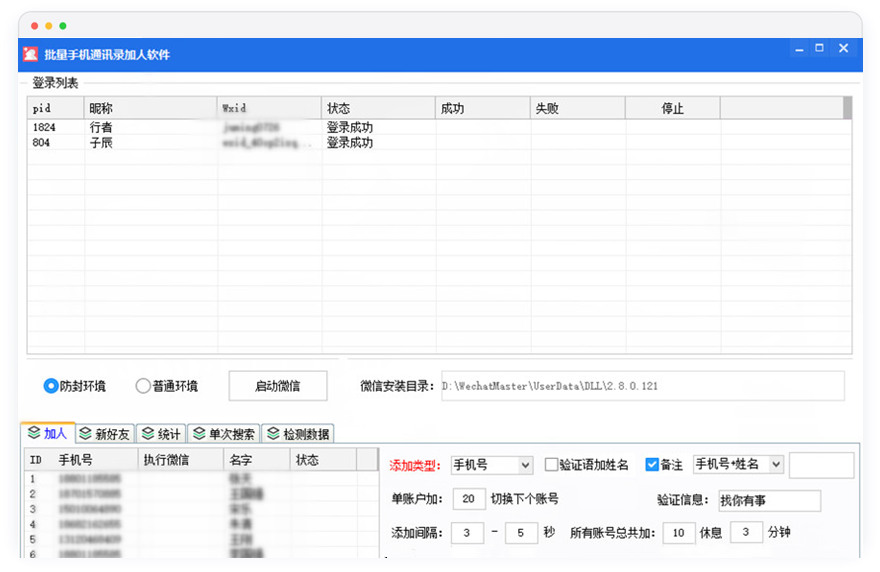
Task: Click the layers icon on 统计 tab
Action: pos(148,433)
